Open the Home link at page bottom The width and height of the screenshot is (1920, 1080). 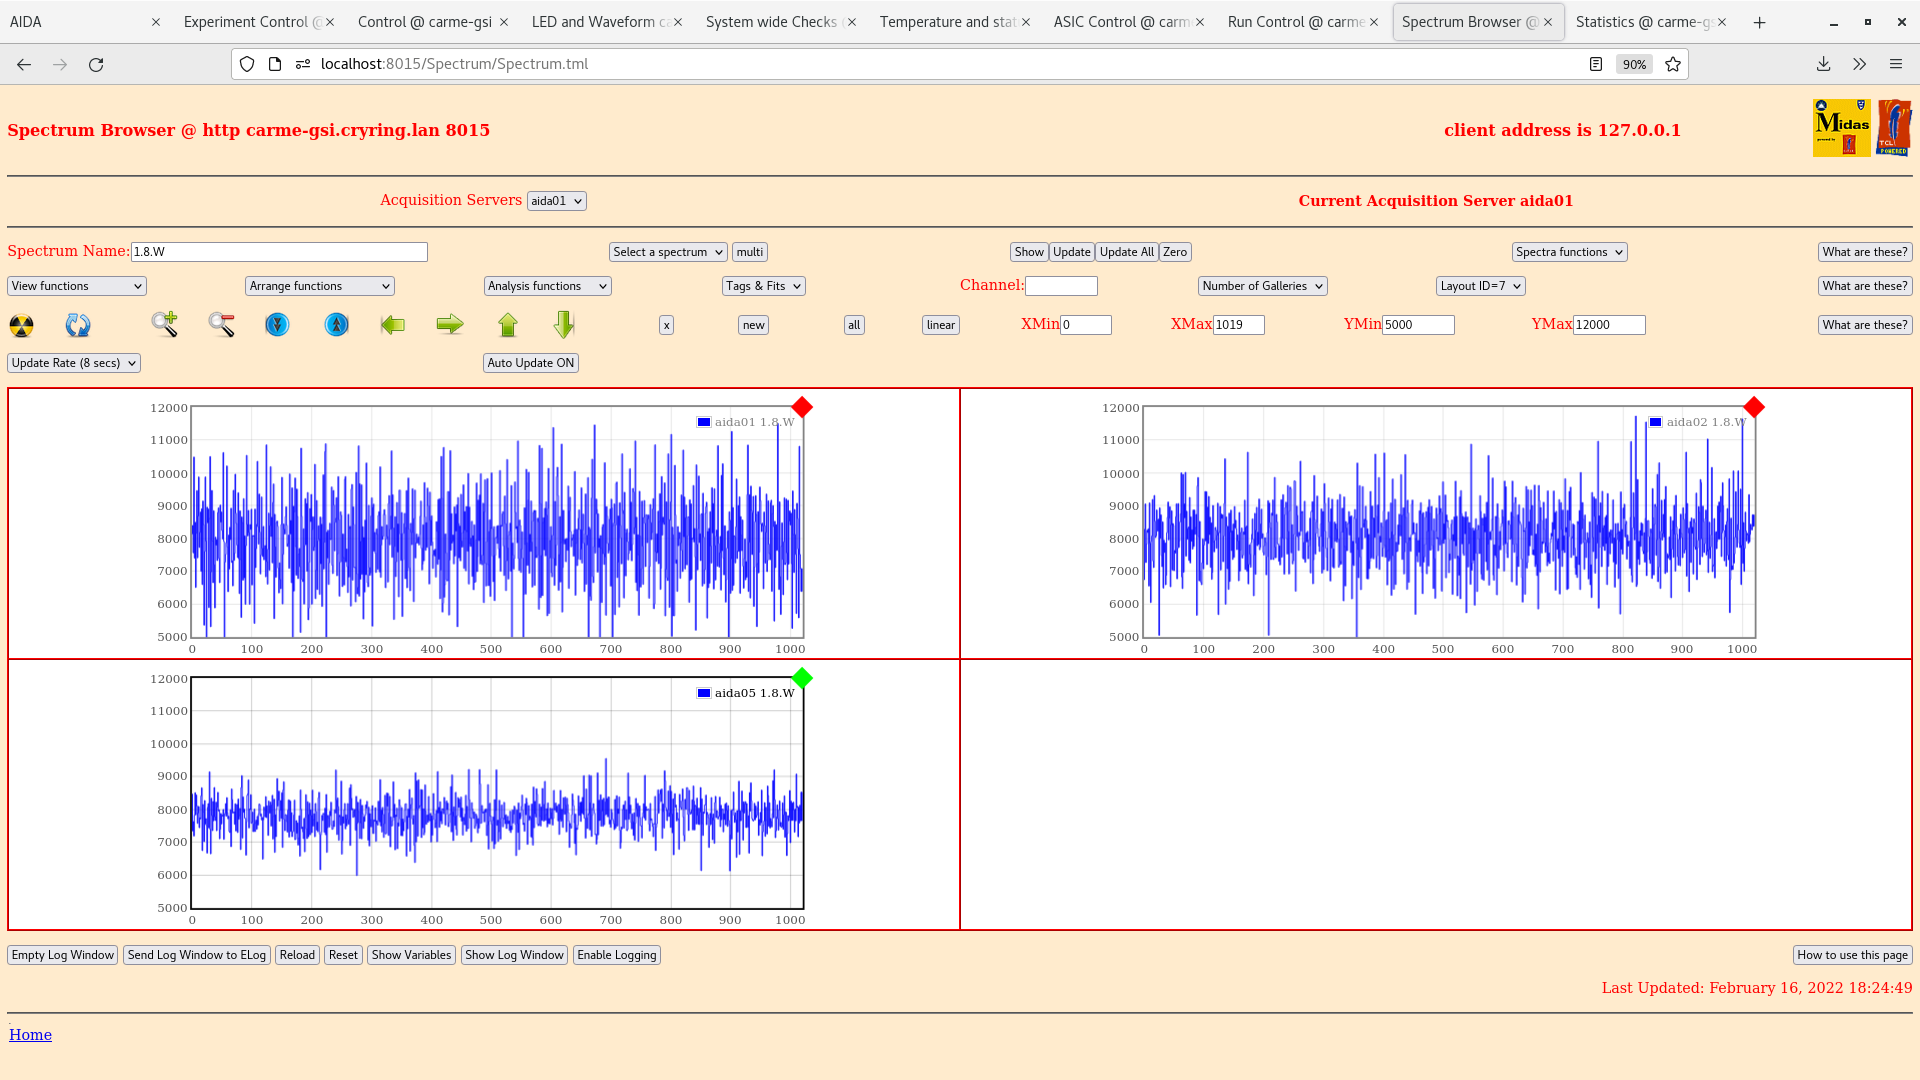coord(30,1034)
